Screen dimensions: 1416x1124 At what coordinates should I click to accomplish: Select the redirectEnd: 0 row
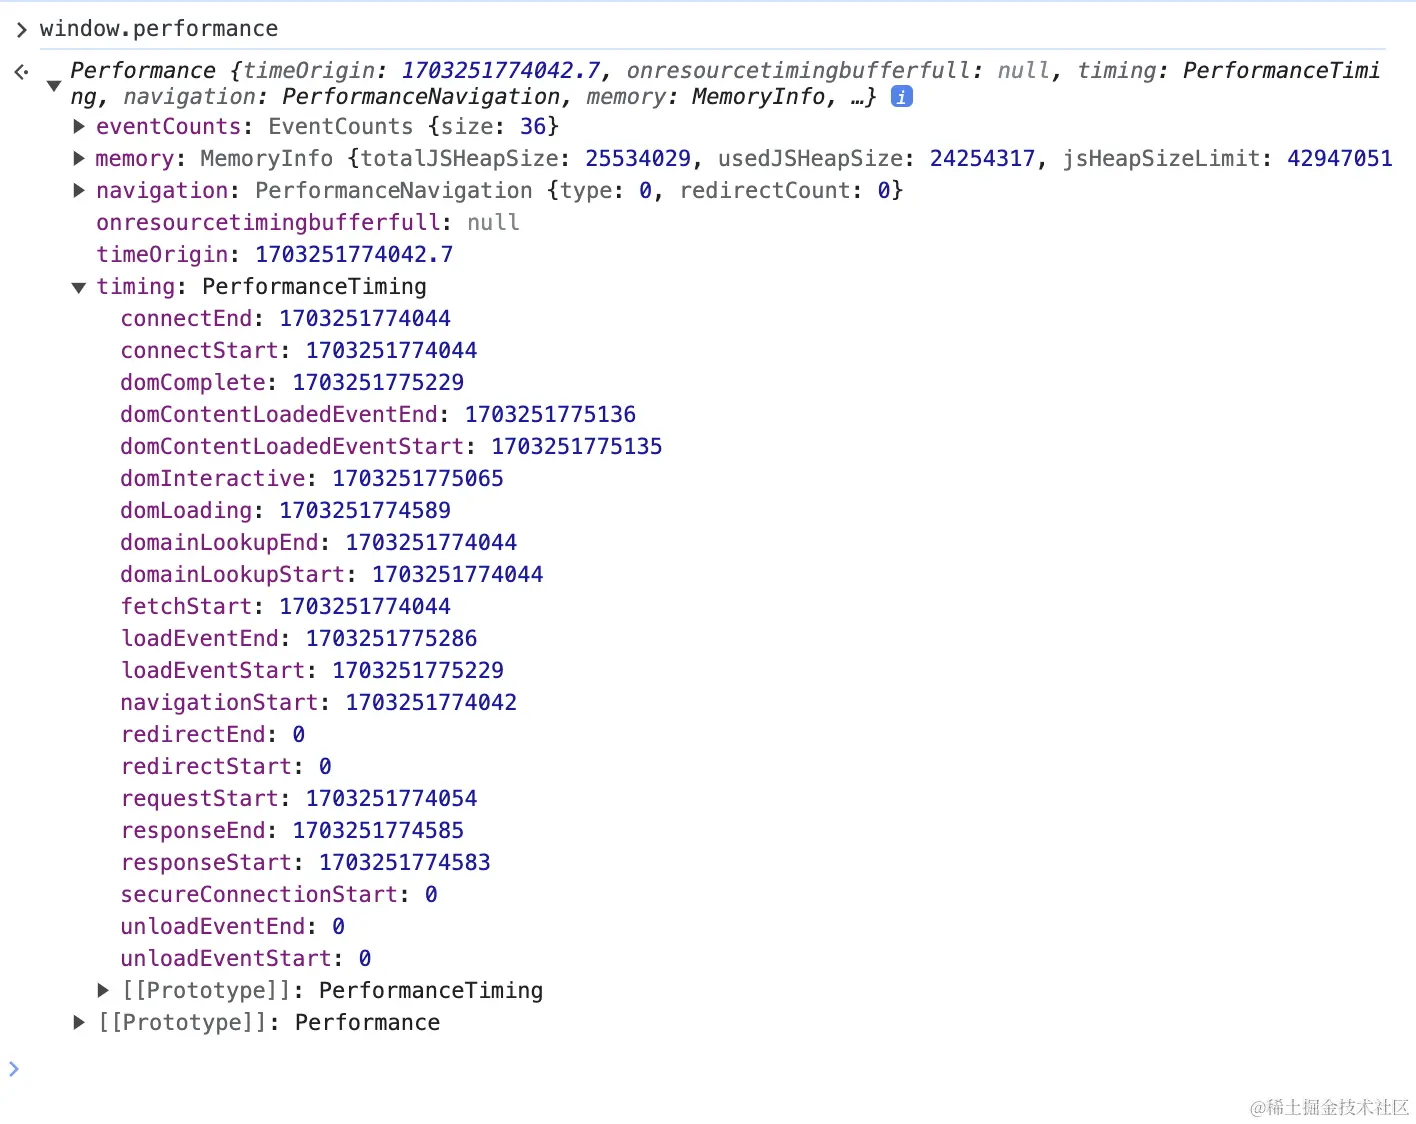pyautogui.click(x=213, y=734)
